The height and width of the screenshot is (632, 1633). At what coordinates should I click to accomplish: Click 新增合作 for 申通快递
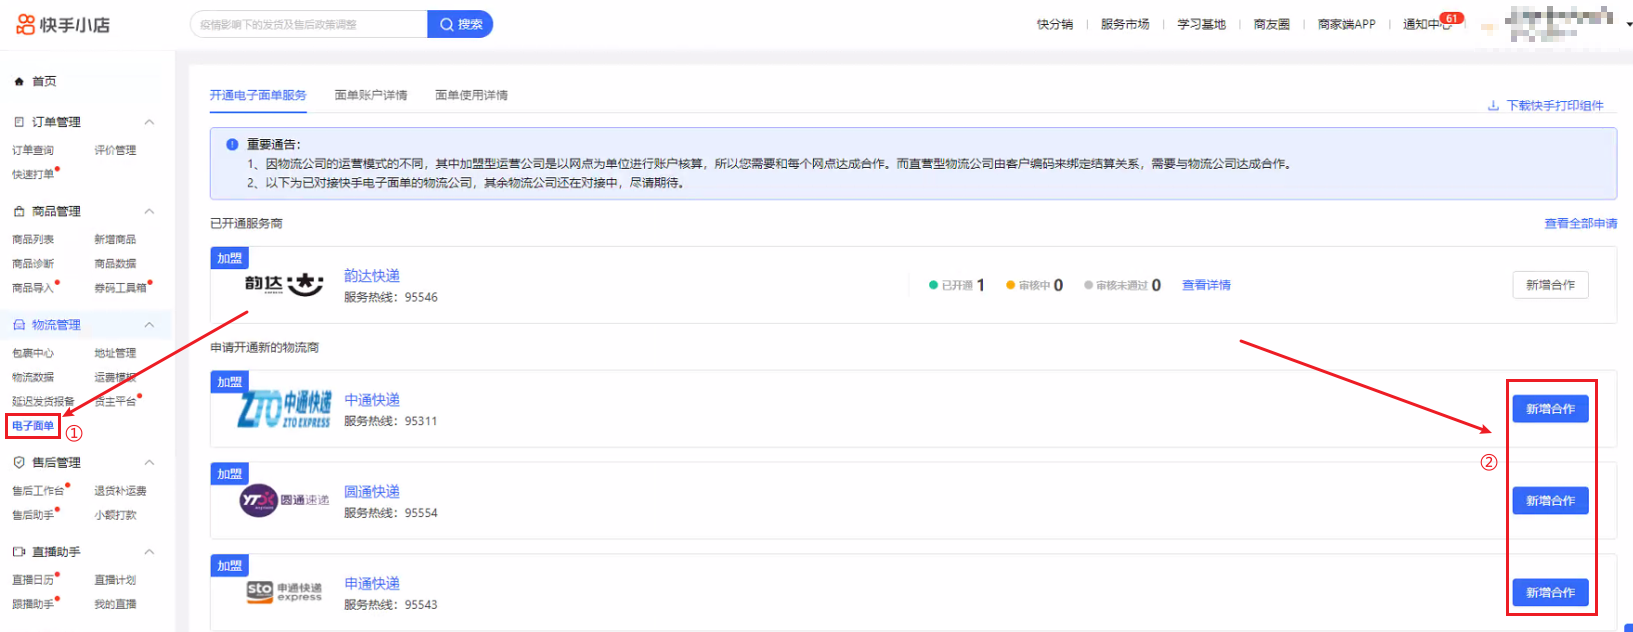point(1550,593)
